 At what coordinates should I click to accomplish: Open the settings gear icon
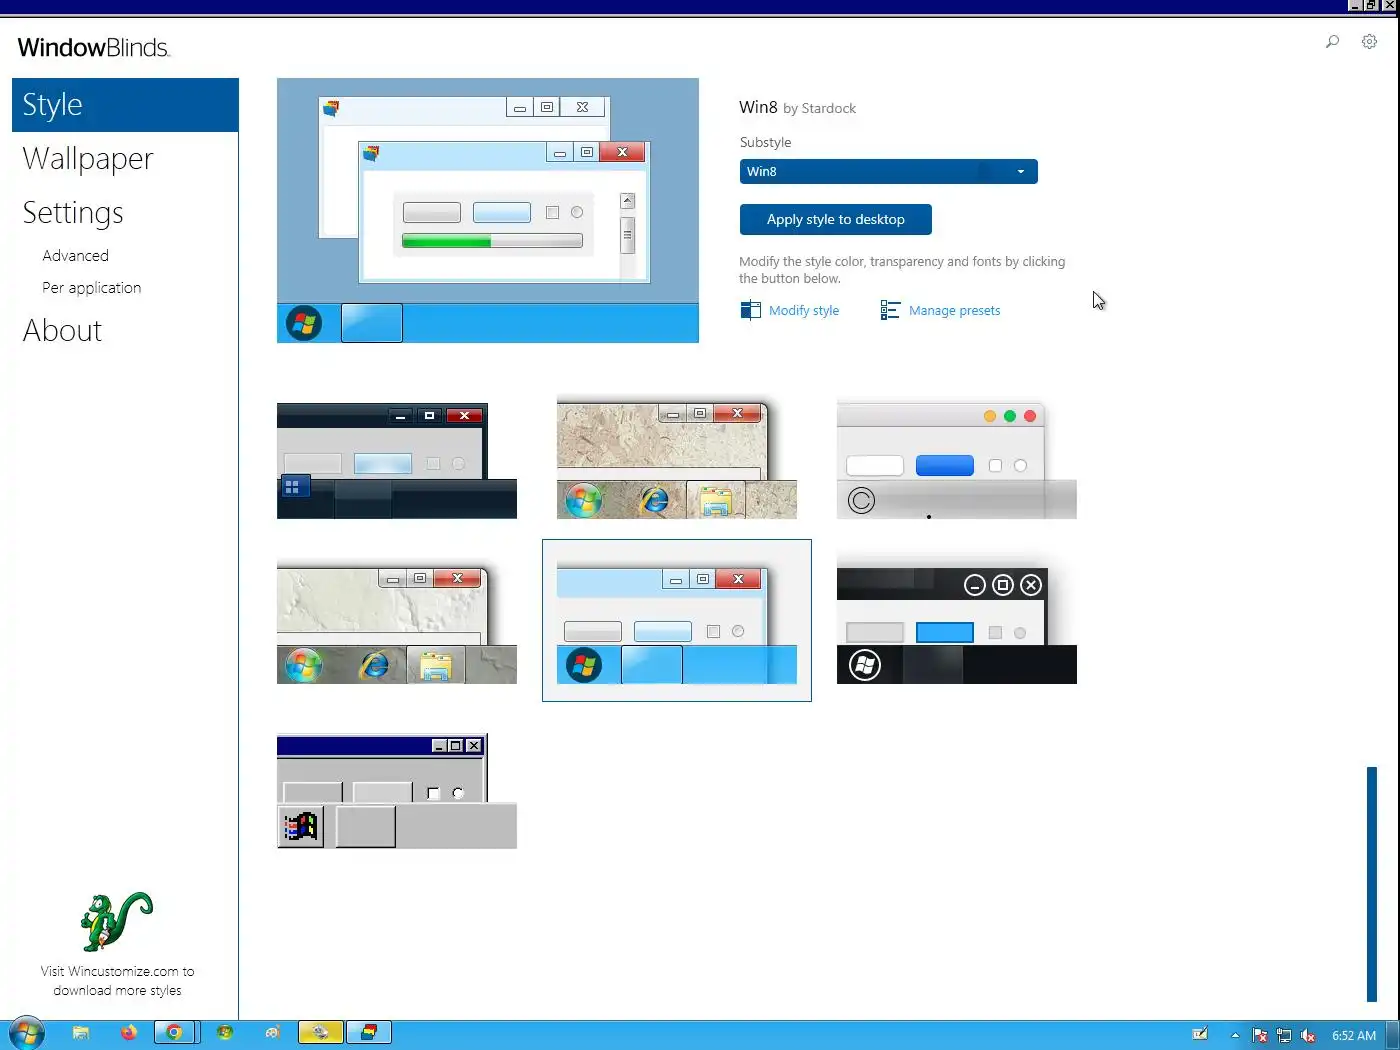[x=1369, y=42]
